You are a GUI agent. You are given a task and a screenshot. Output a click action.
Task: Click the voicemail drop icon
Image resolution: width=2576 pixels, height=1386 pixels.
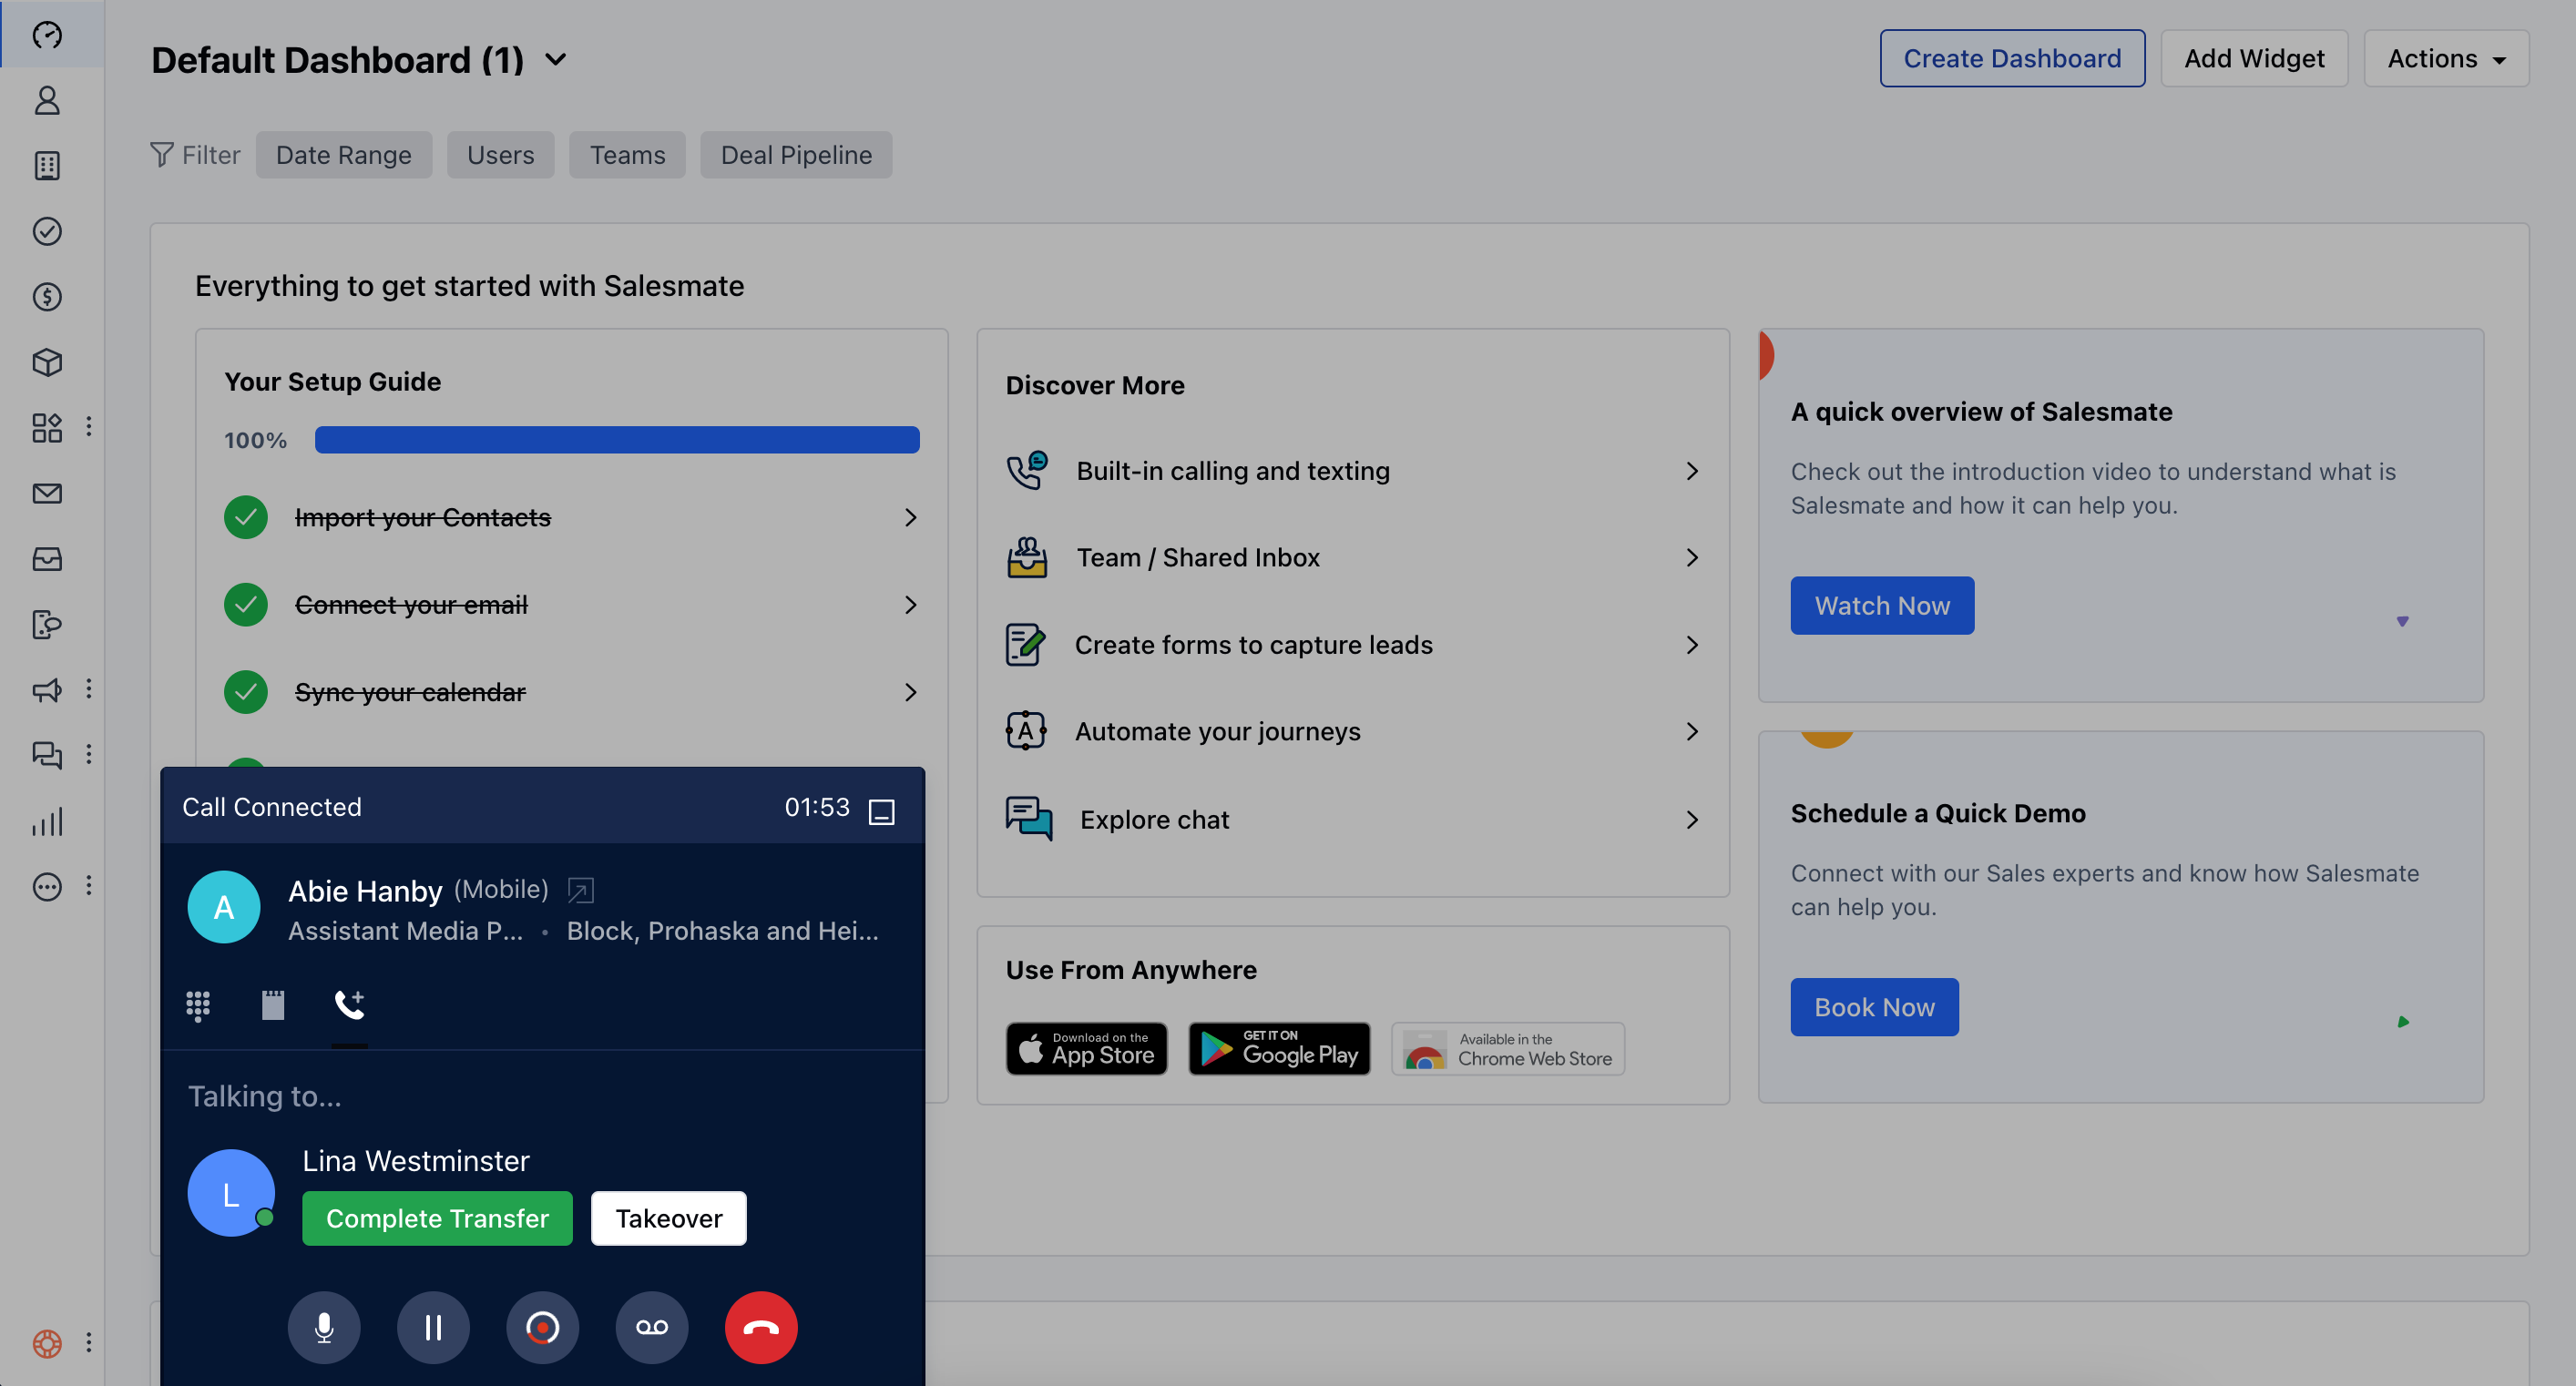coord(651,1327)
